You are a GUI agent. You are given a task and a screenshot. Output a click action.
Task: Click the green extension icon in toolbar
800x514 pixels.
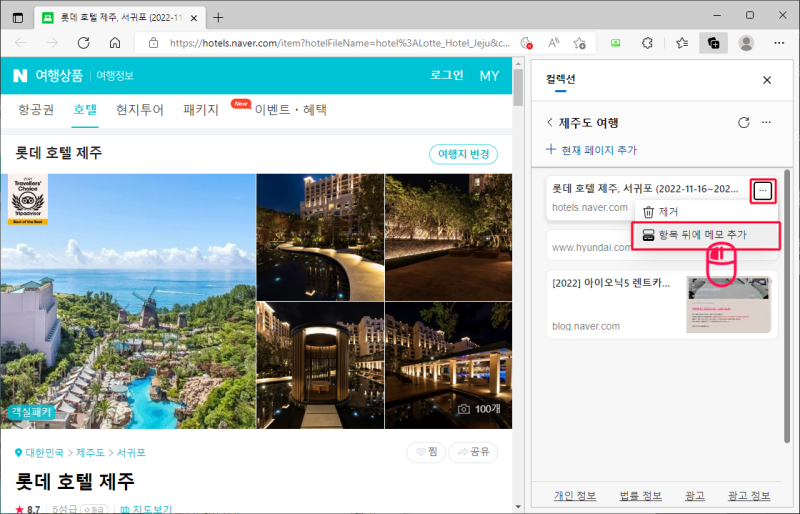point(616,43)
